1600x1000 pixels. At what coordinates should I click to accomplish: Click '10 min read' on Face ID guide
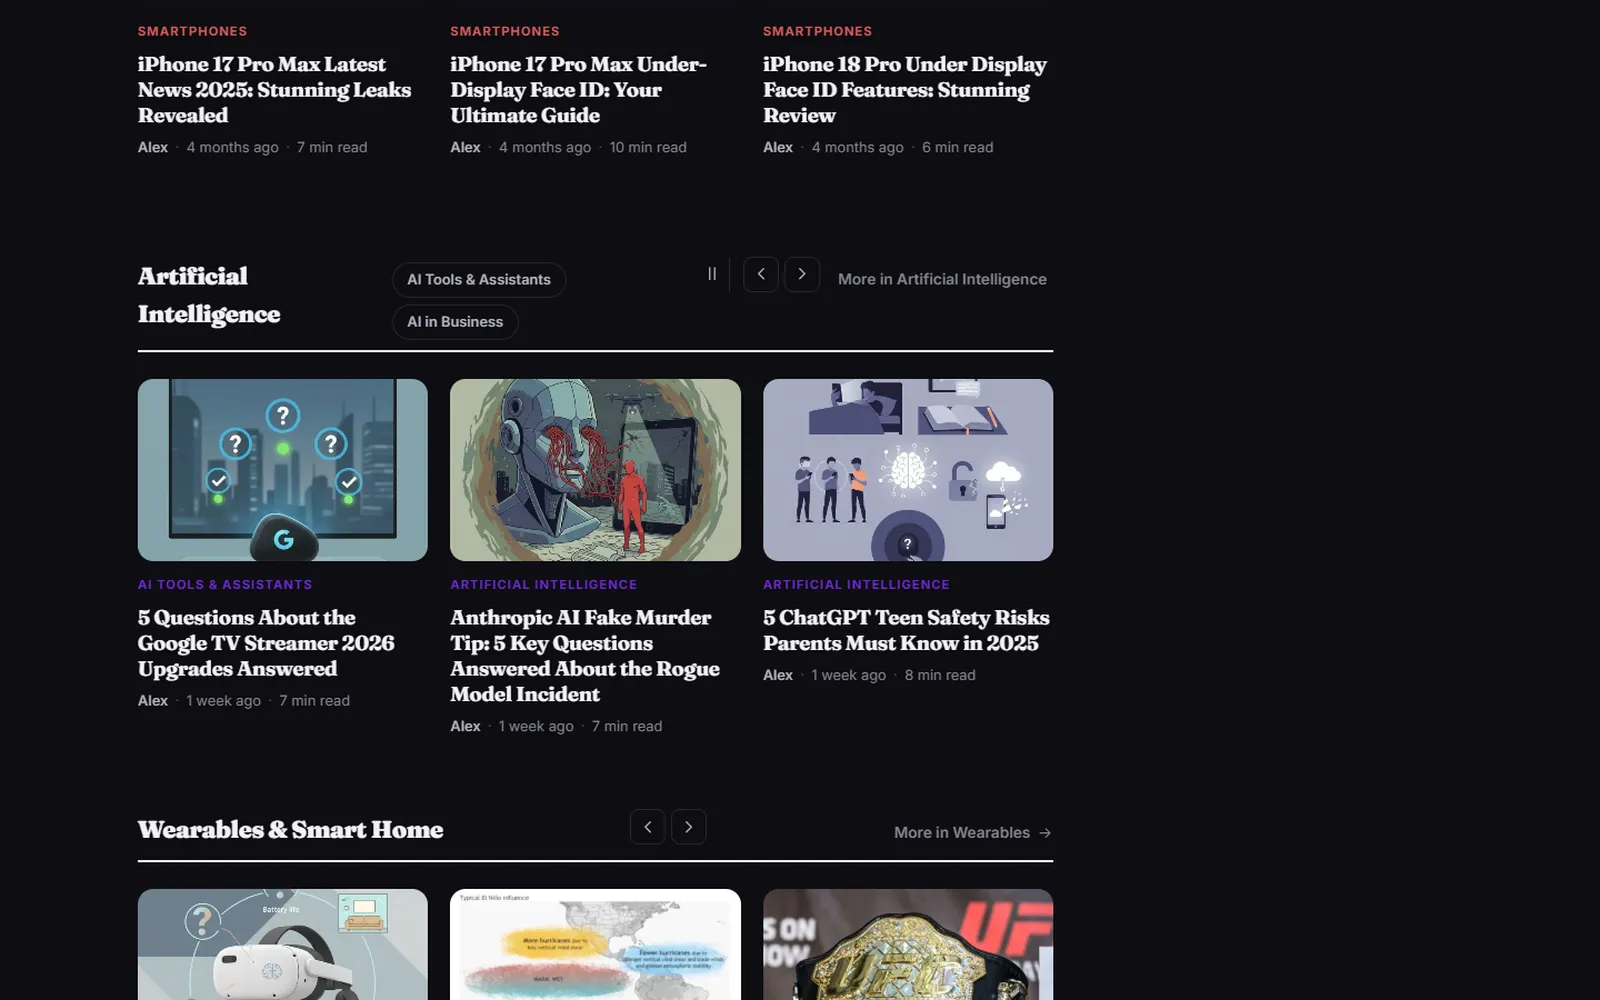pos(648,147)
